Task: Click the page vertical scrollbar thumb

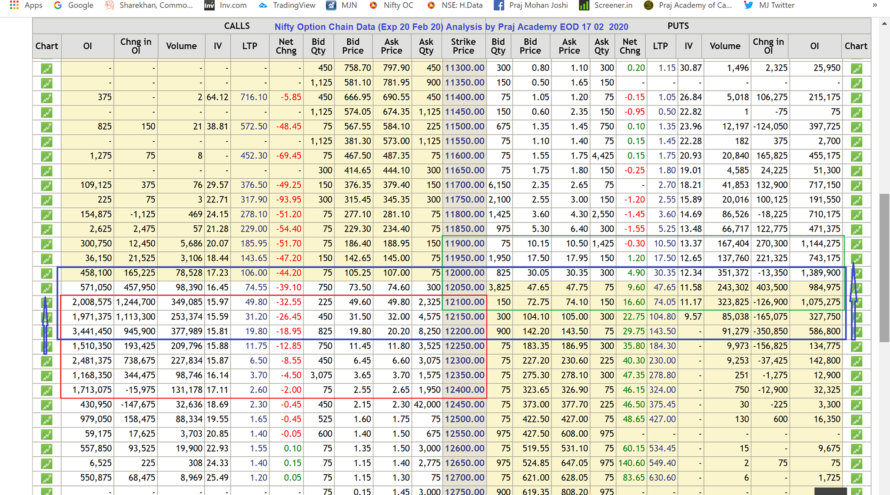Action: 884,268
